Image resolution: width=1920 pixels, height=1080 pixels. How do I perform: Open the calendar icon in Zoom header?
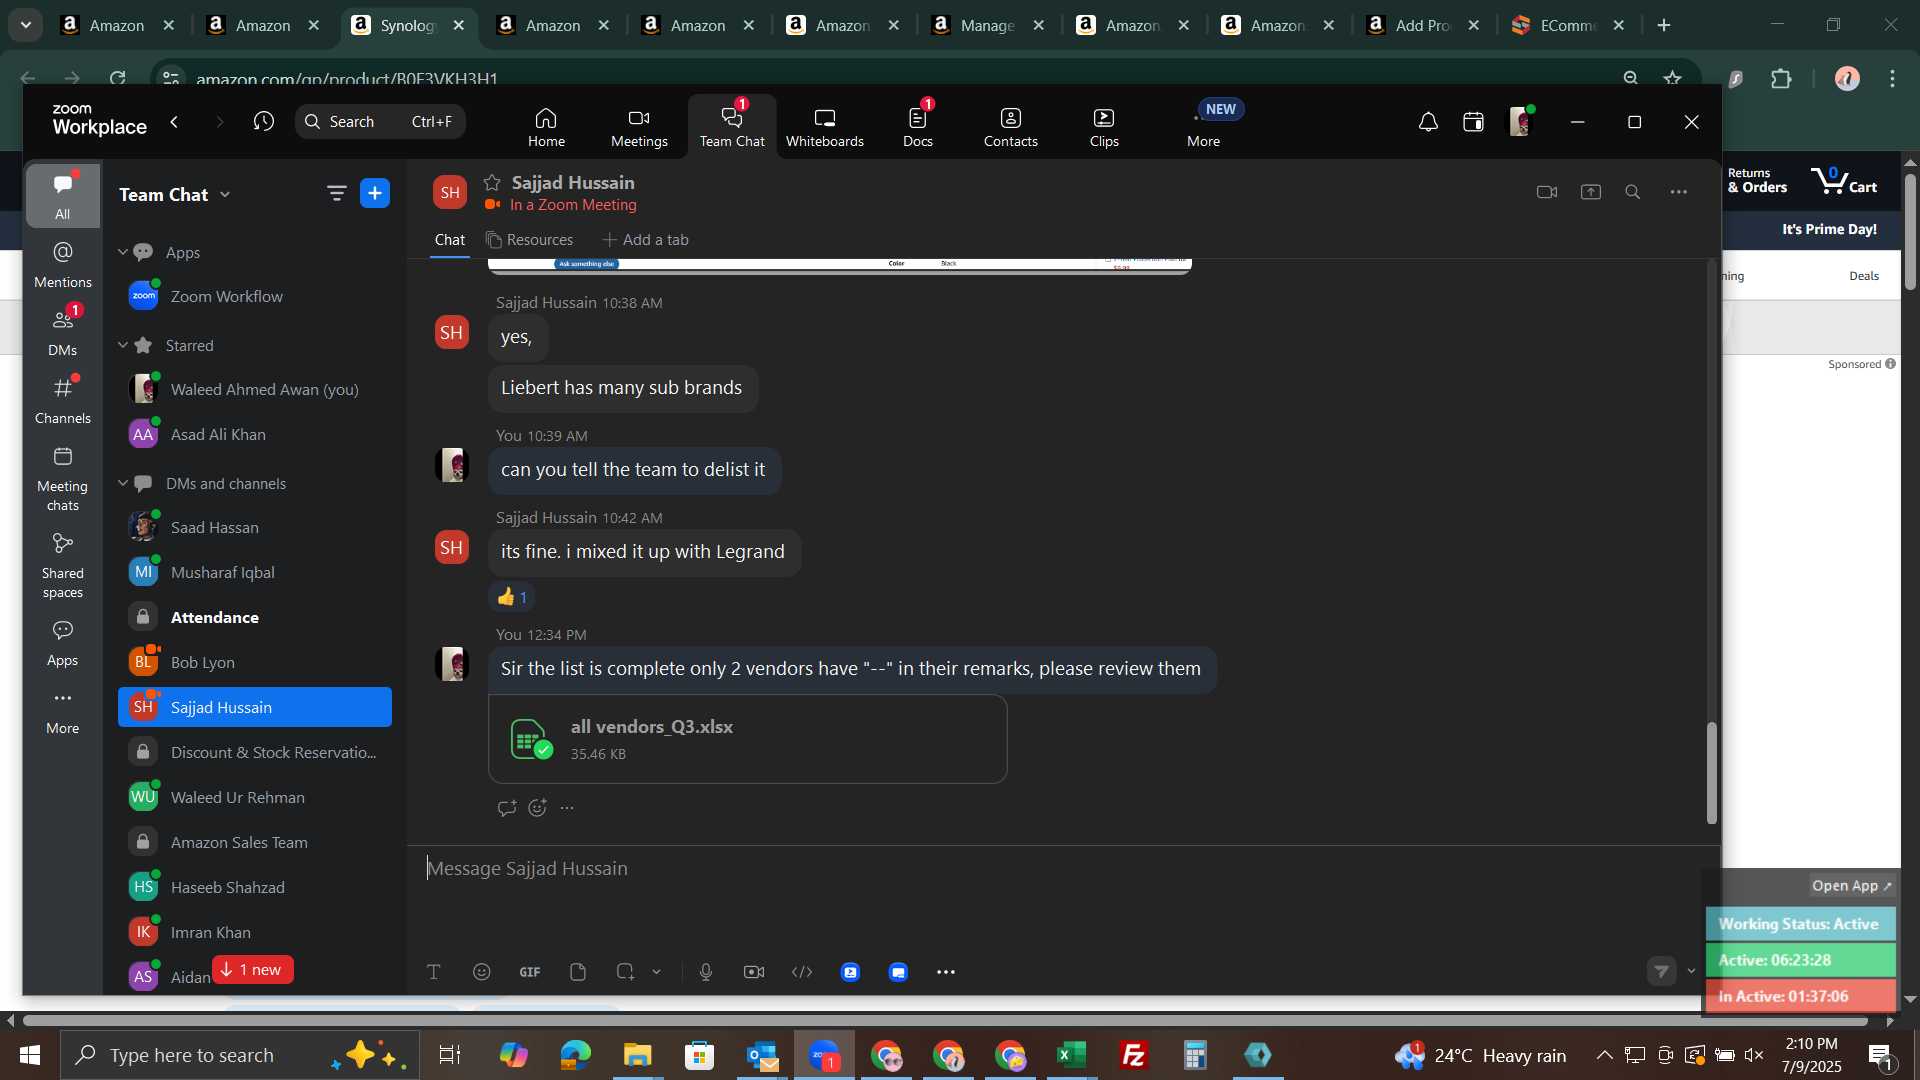tap(1473, 121)
